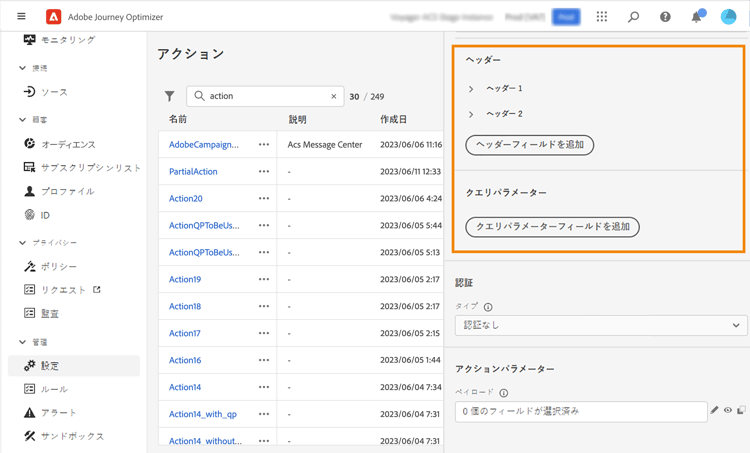Open the apps grid switcher

pos(602,17)
